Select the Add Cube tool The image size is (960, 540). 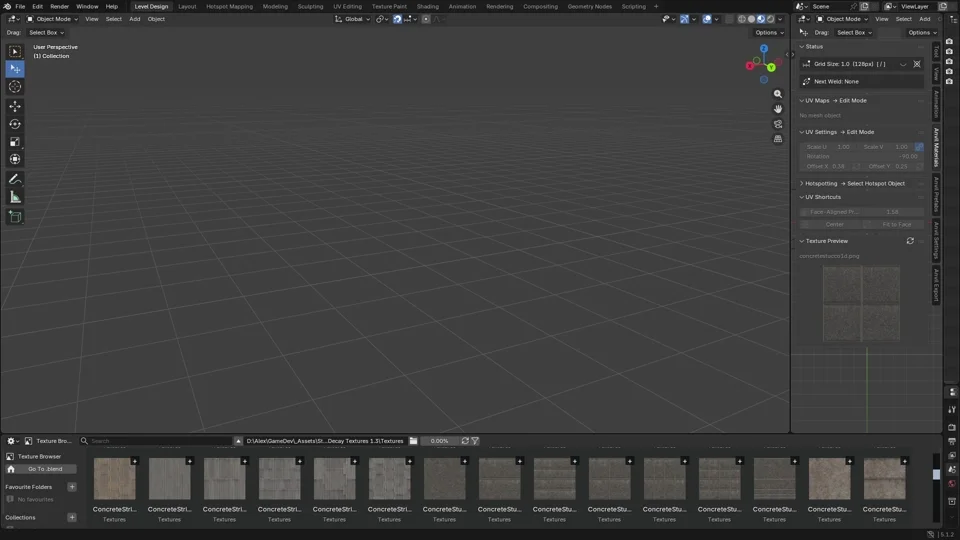pyautogui.click(x=15, y=217)
